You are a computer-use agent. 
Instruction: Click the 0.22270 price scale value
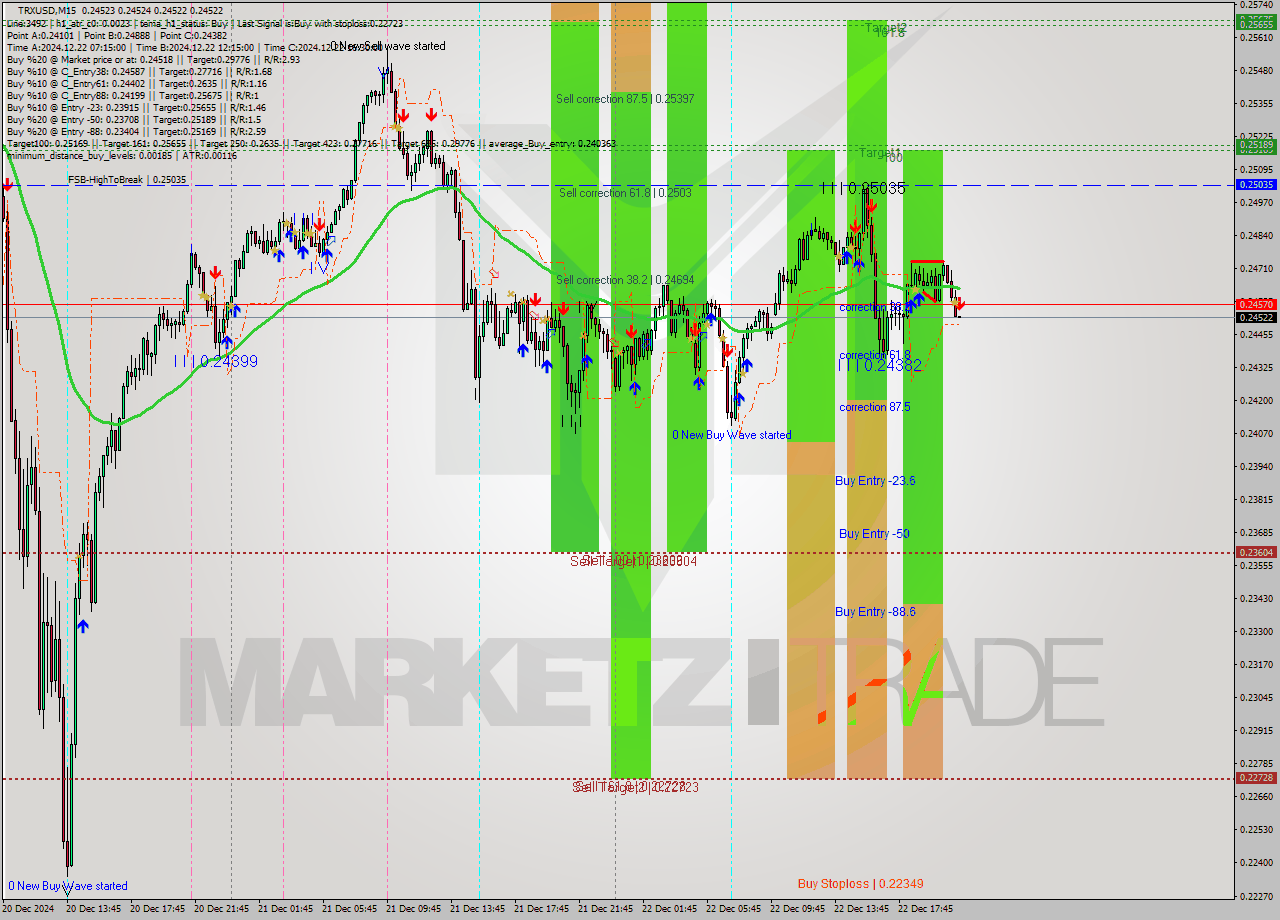click(1256, 895)
